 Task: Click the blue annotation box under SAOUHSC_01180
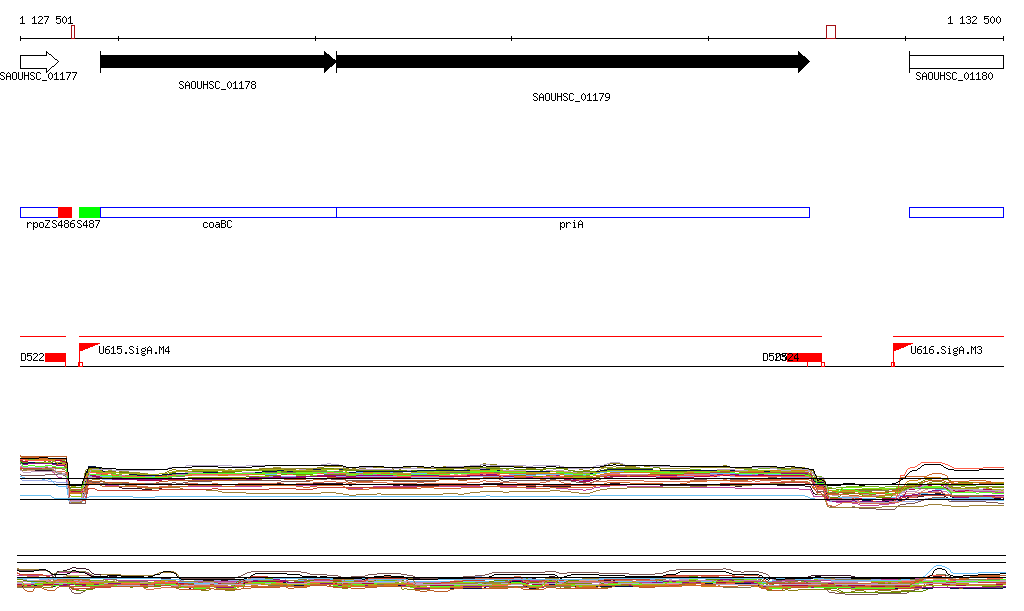tap(956, 212)
